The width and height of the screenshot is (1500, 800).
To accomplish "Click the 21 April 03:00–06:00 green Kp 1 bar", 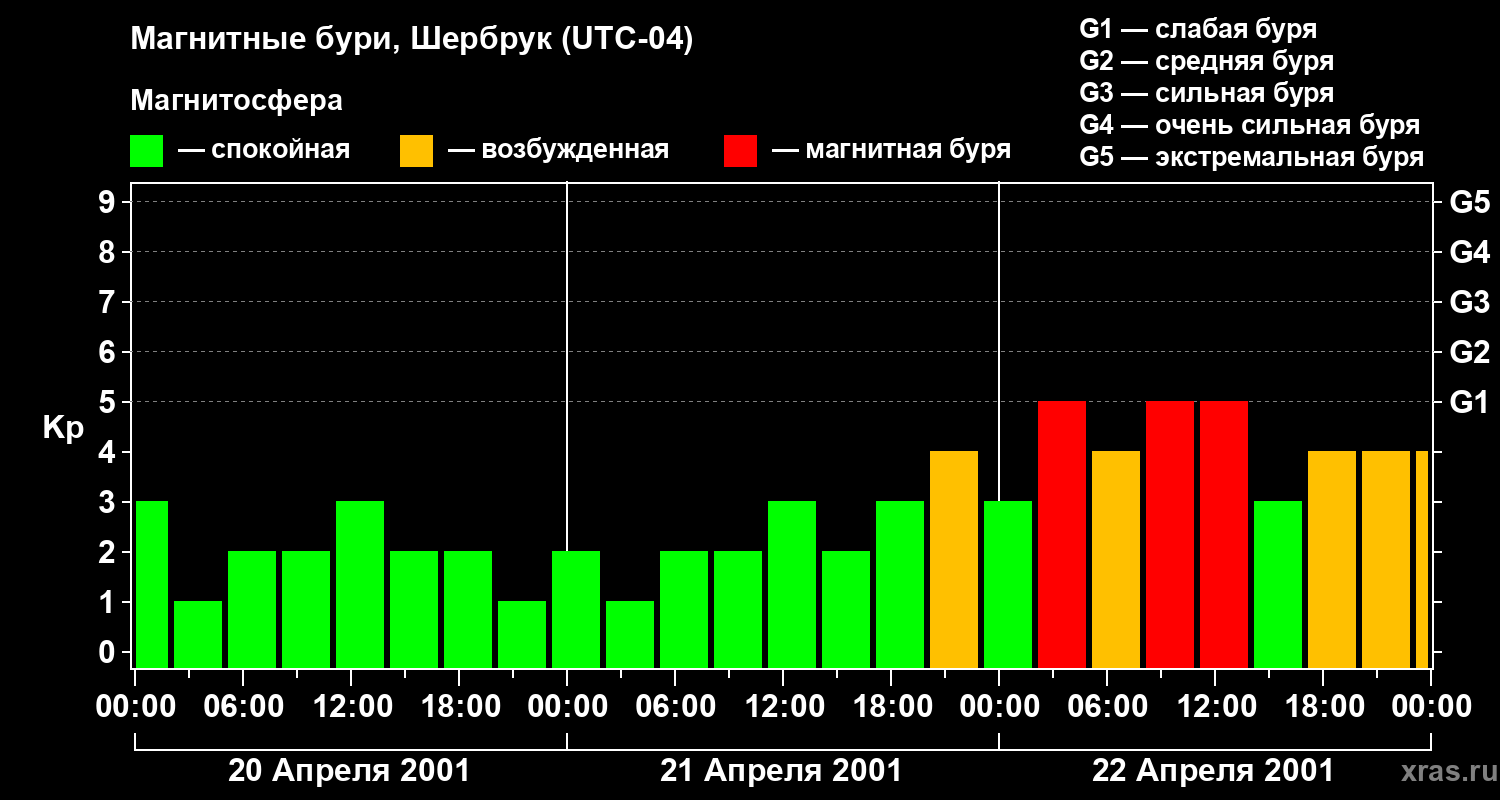I will pyautogui.click(x=630, y=634).
